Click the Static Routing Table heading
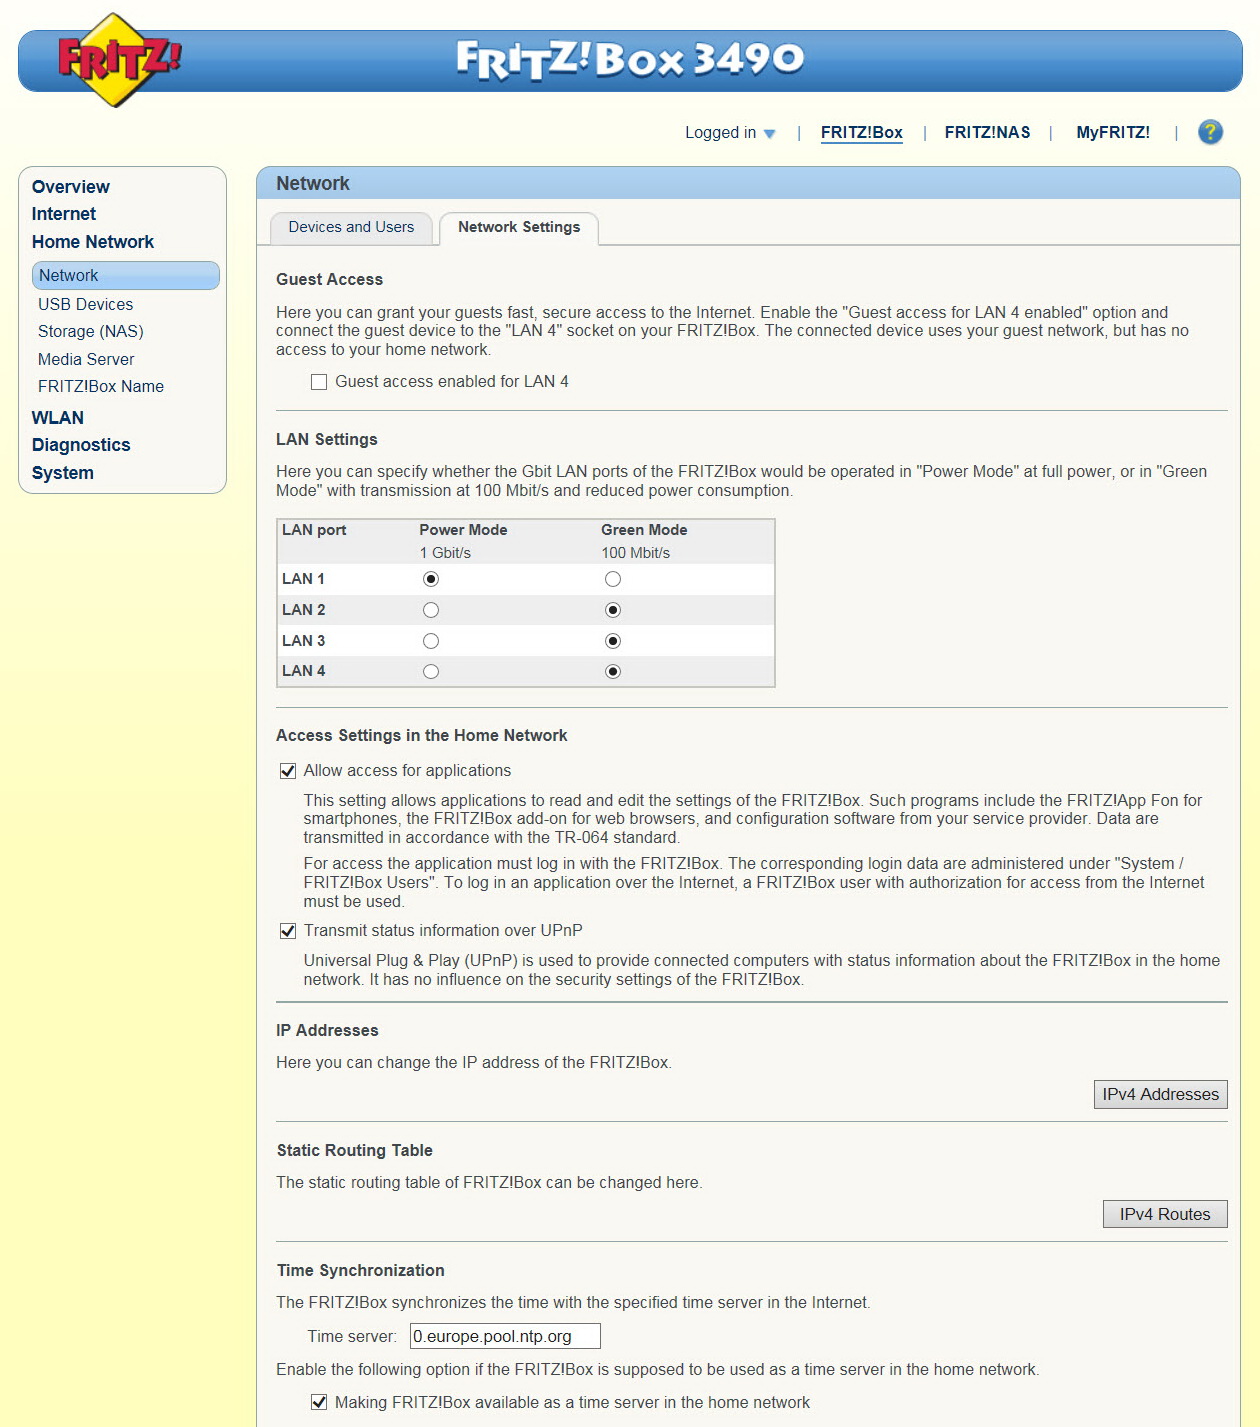 point(355,1150)
